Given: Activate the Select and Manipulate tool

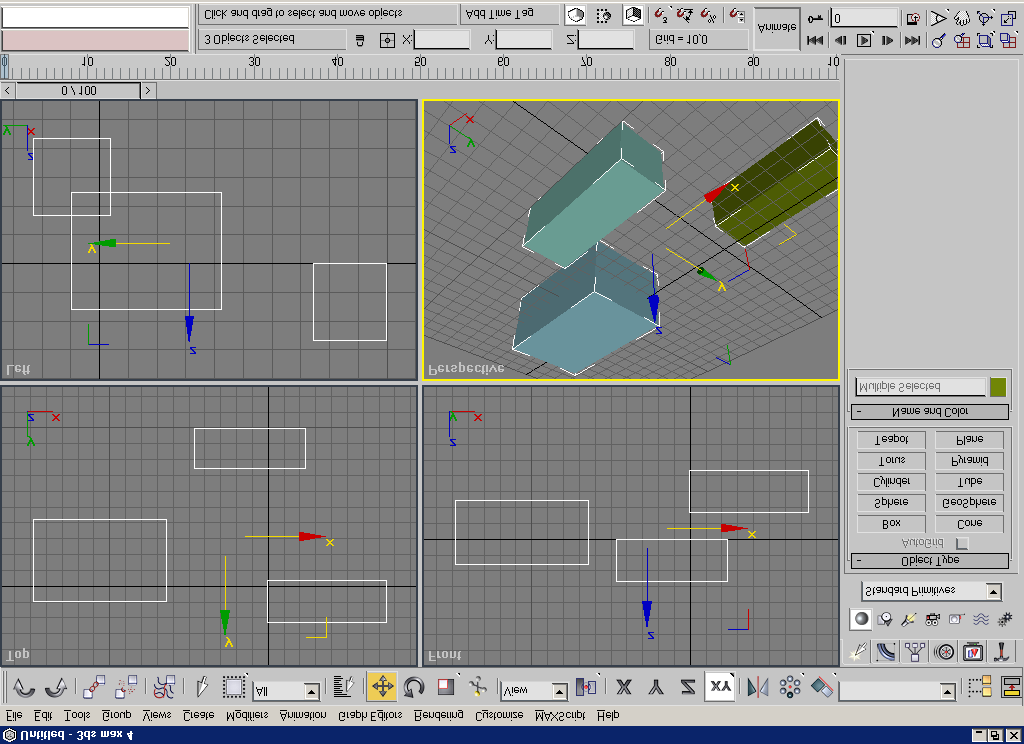Looking at the screenshot, I should [479, 687].
